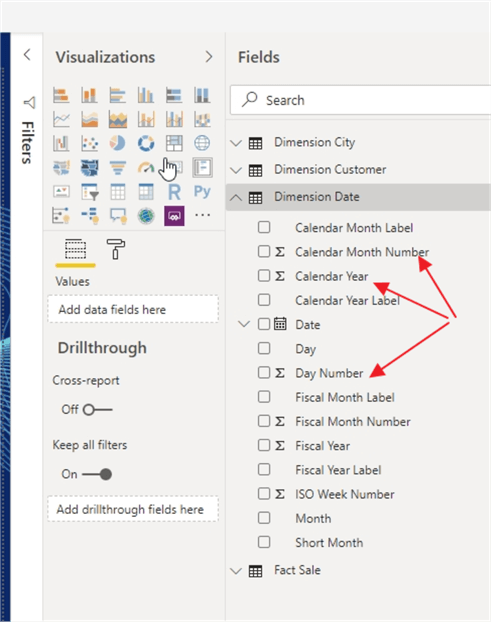
Task: Insert a stacked area chart visual
Action: tap(118, 119)
